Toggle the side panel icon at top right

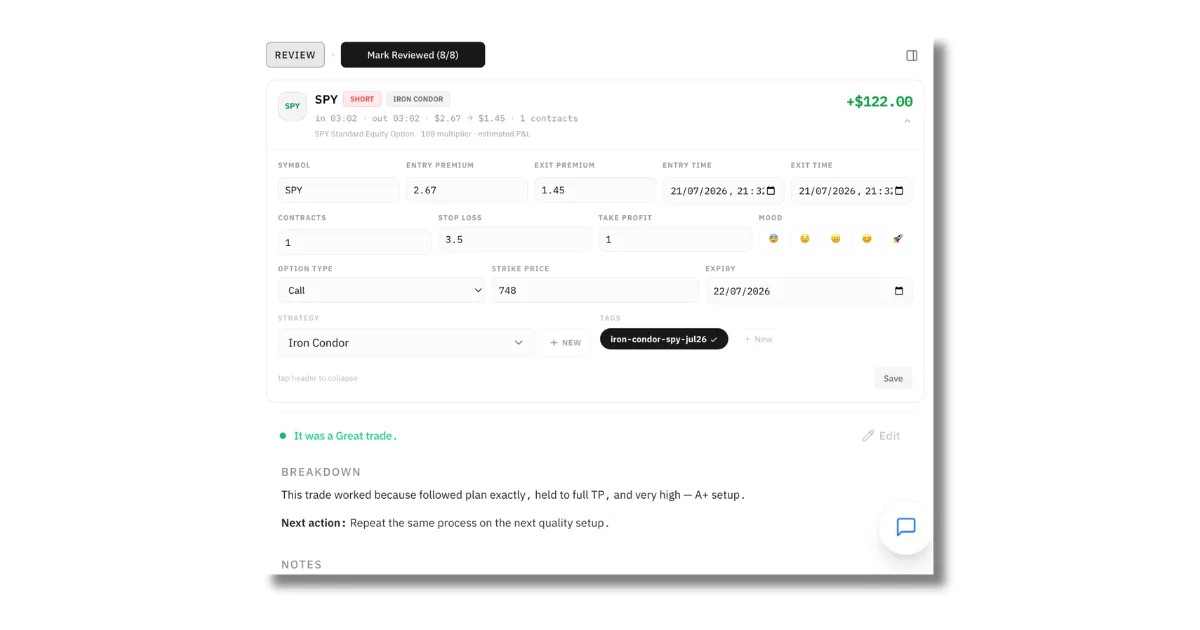point(912,56)
